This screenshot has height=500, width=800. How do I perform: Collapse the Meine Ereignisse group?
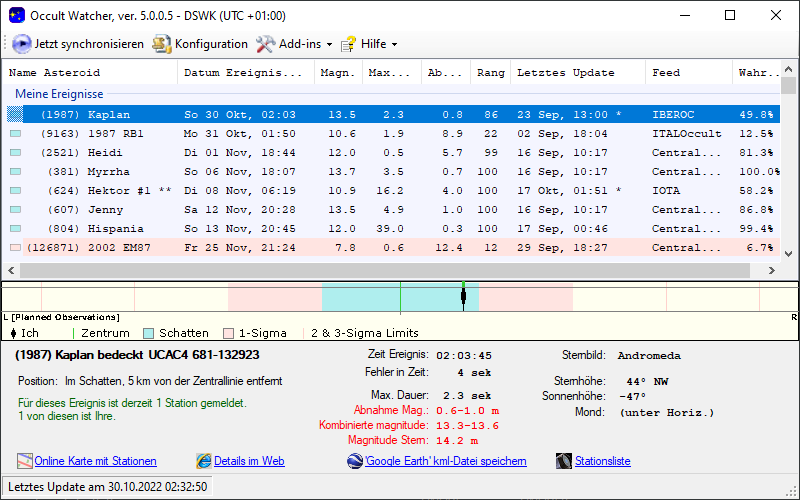[x=59, y=94]
